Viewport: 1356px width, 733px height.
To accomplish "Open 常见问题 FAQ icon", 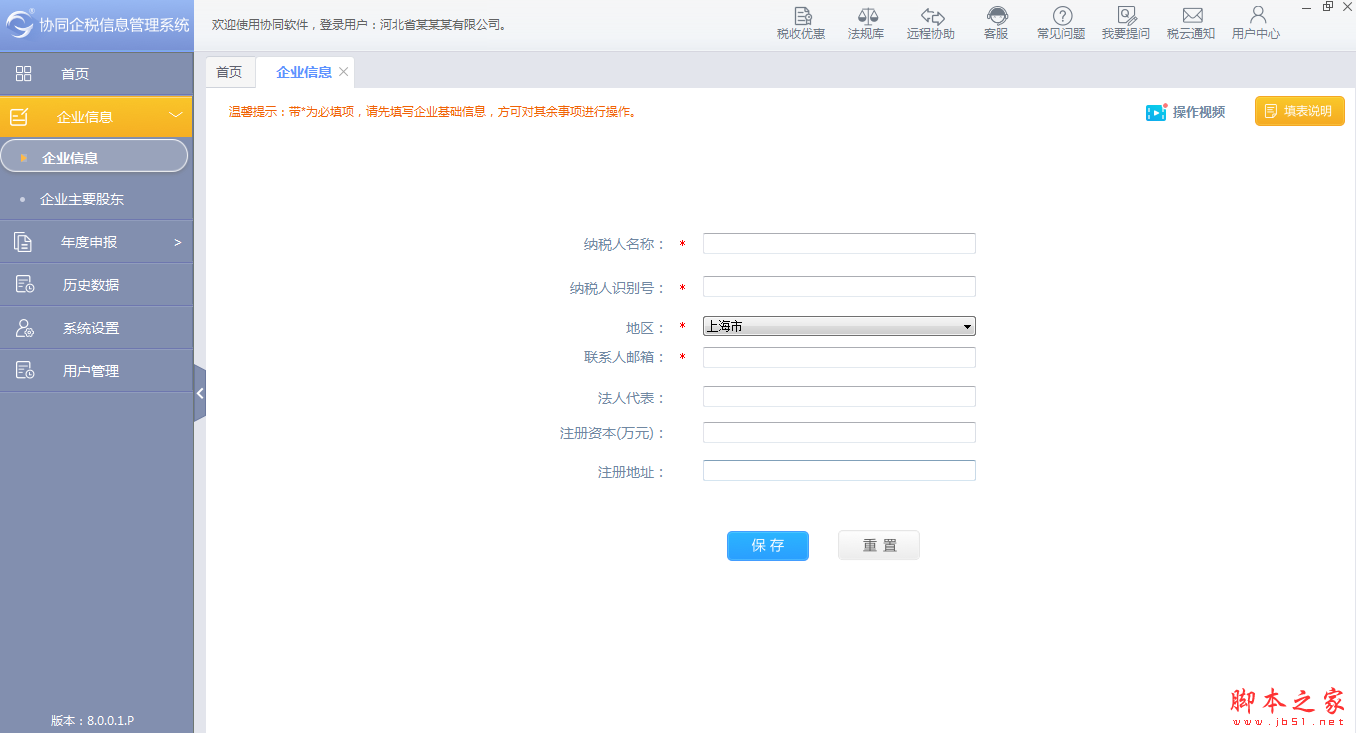I will pos(1061,23).
